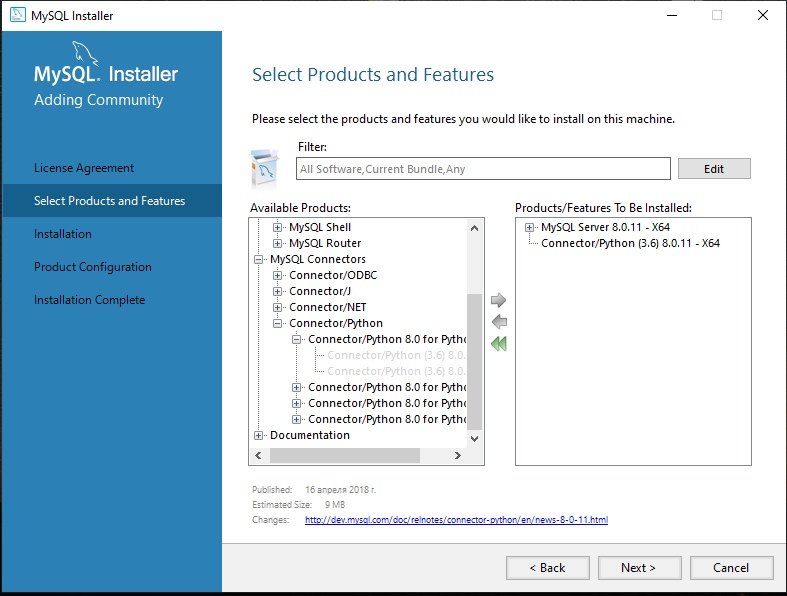This screenshot has height=596, width=787.
Task: Click the Edit filter button
Action: [714, 169]
